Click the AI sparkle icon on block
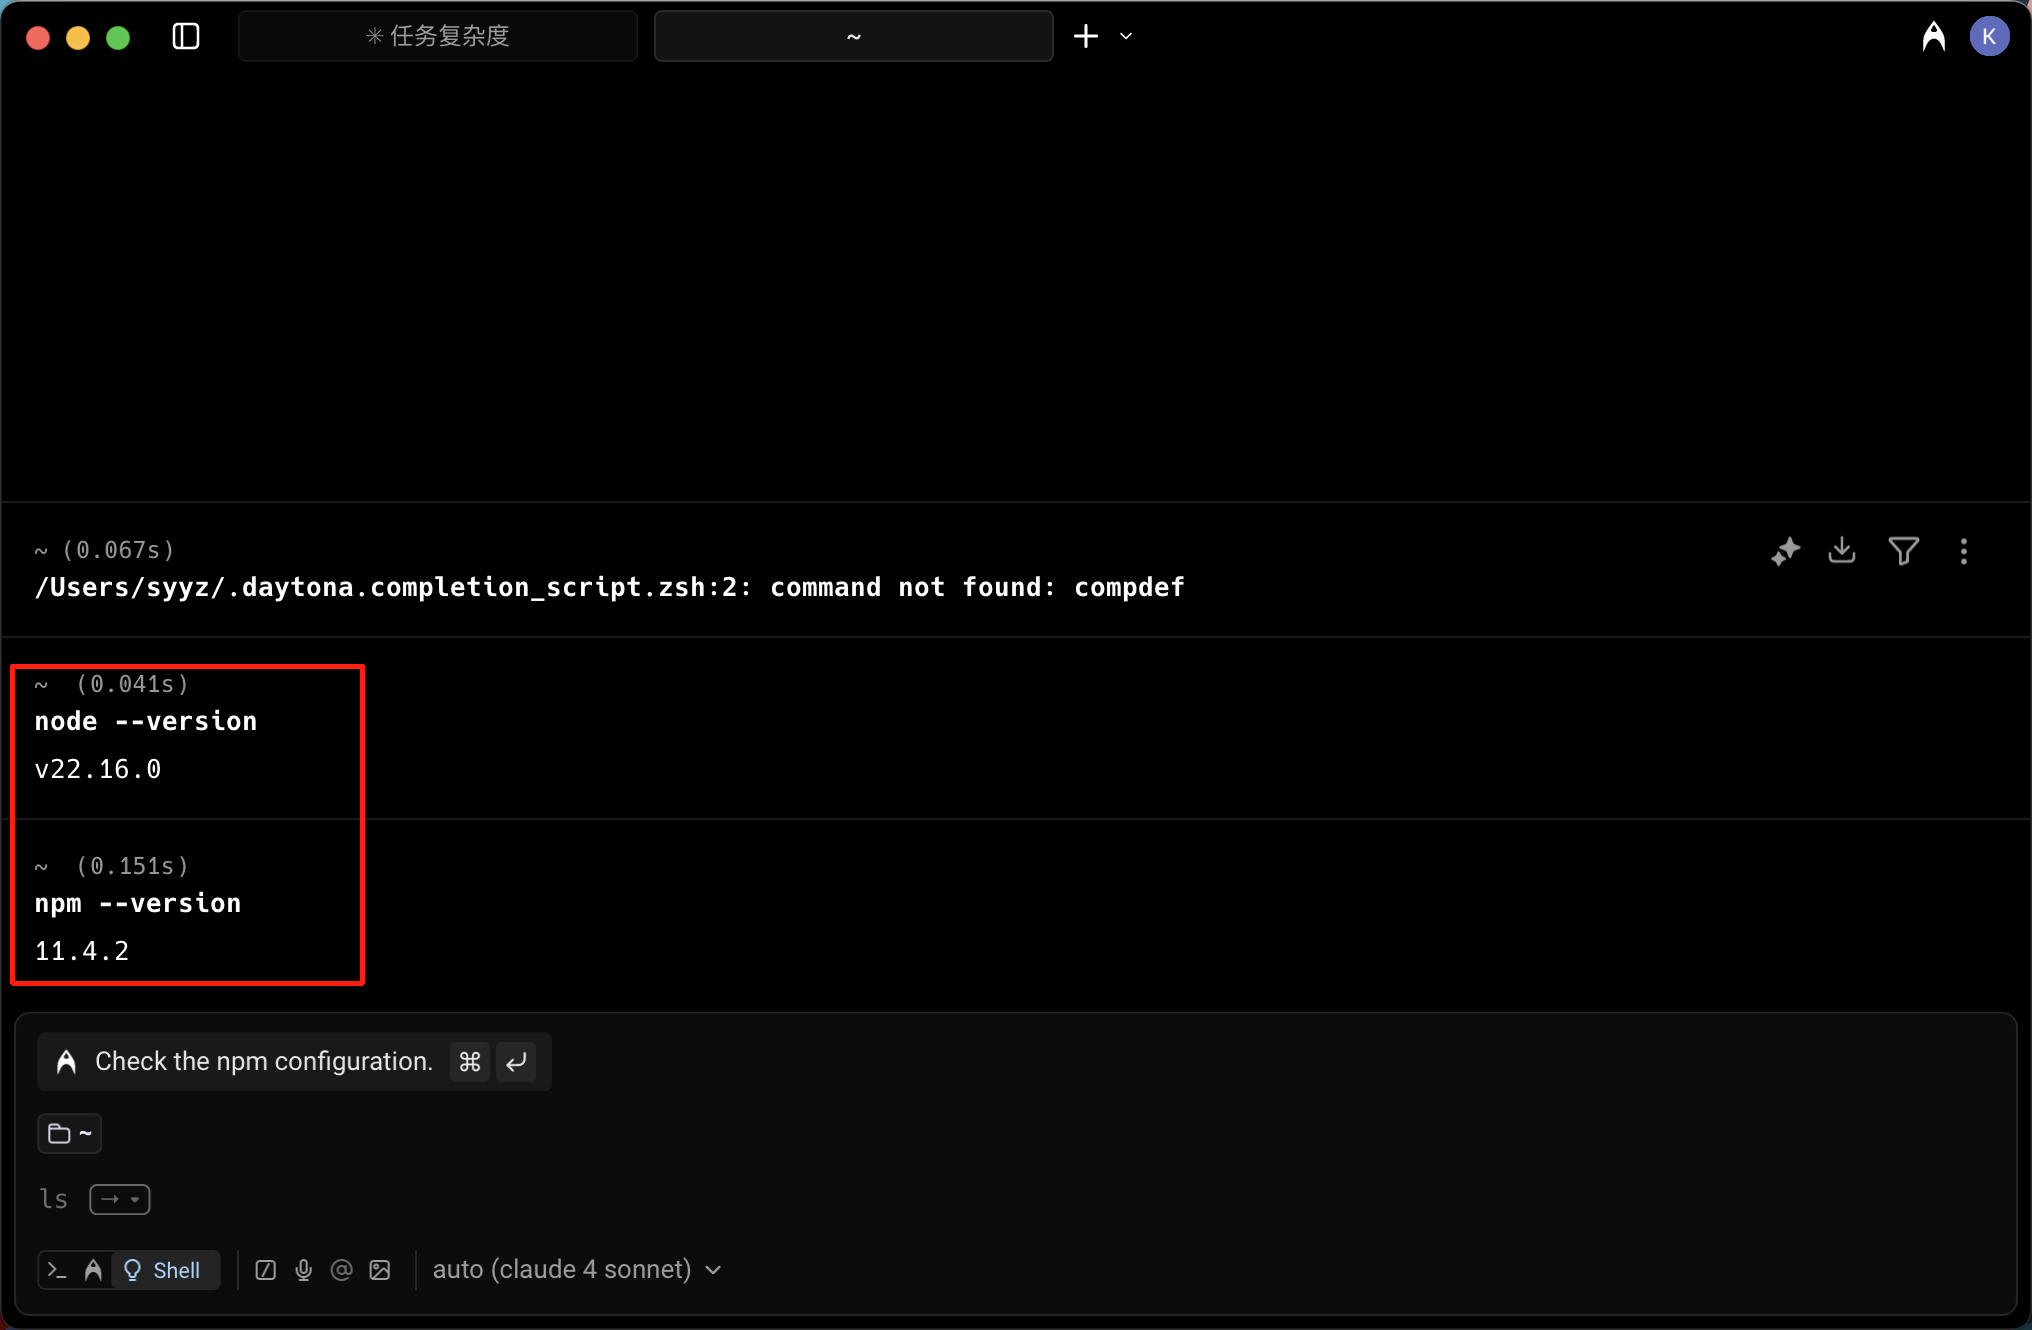2032x1330 pixels. coord(1785,551)
